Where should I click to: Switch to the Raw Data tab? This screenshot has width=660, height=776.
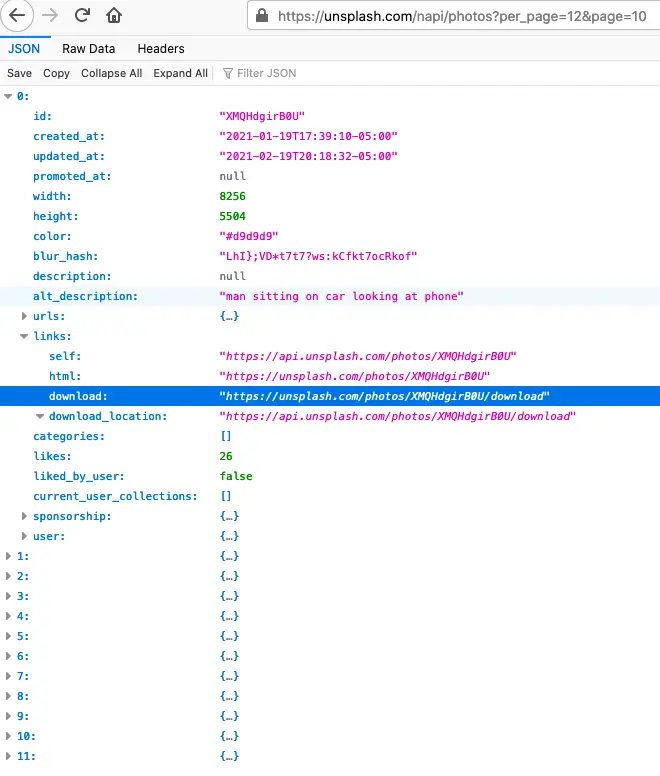pyautogui.click(x=89, y=48)
